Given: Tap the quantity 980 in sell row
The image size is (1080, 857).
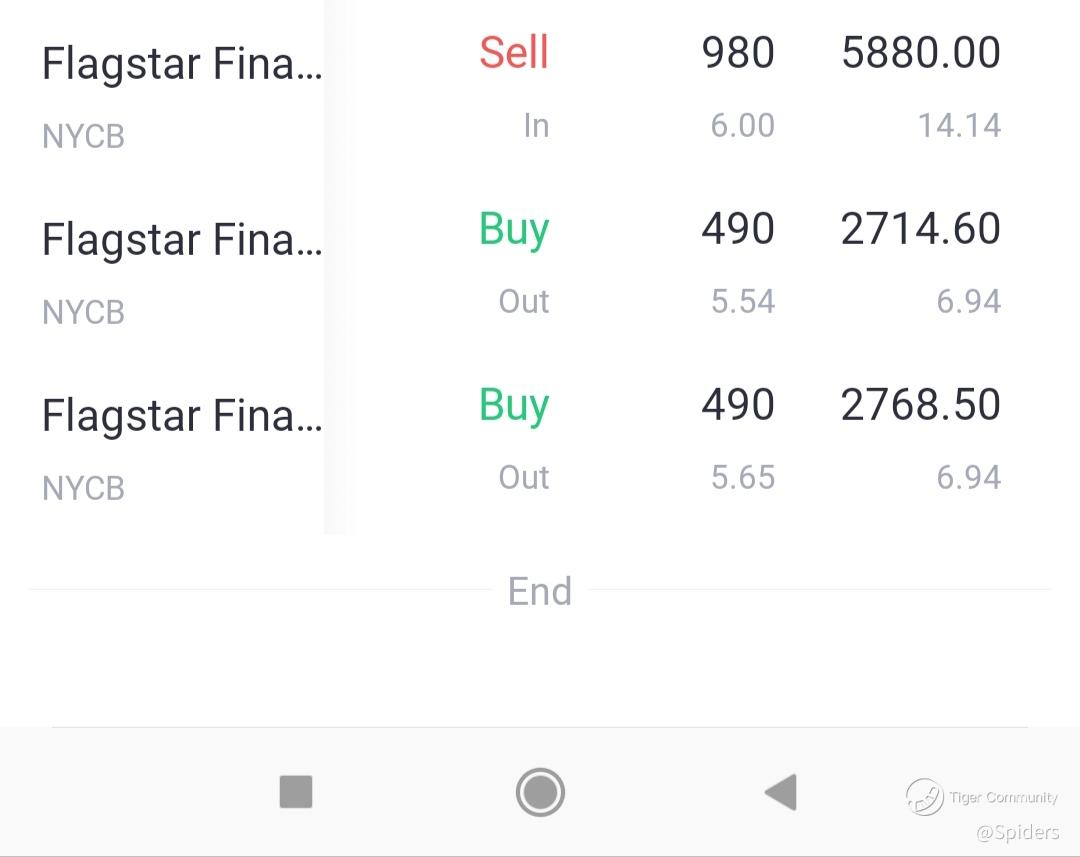Looking at the screenshot, I should click(x=738, y=53).
